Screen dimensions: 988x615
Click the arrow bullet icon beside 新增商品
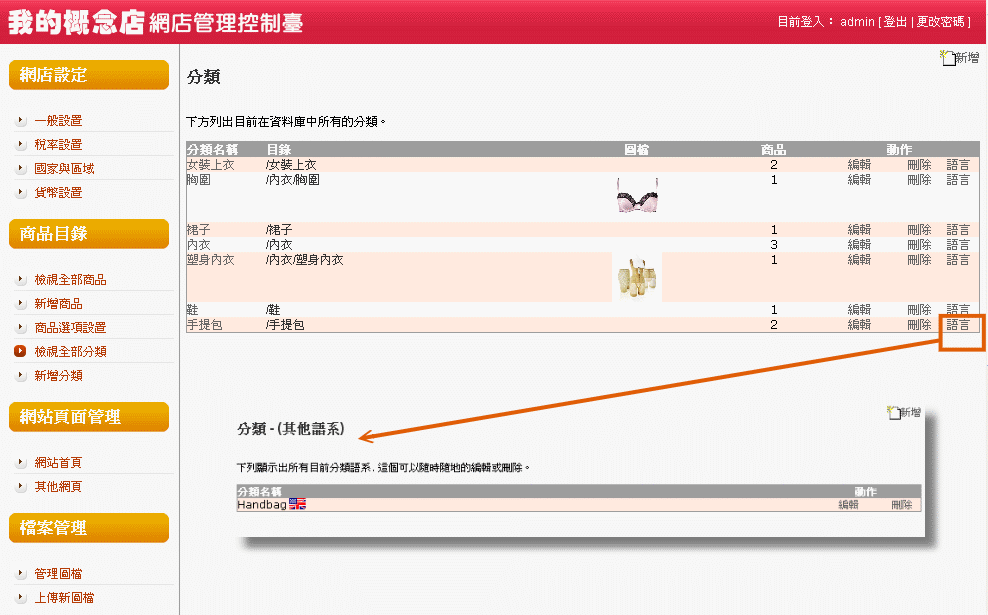tap(20, 304)
